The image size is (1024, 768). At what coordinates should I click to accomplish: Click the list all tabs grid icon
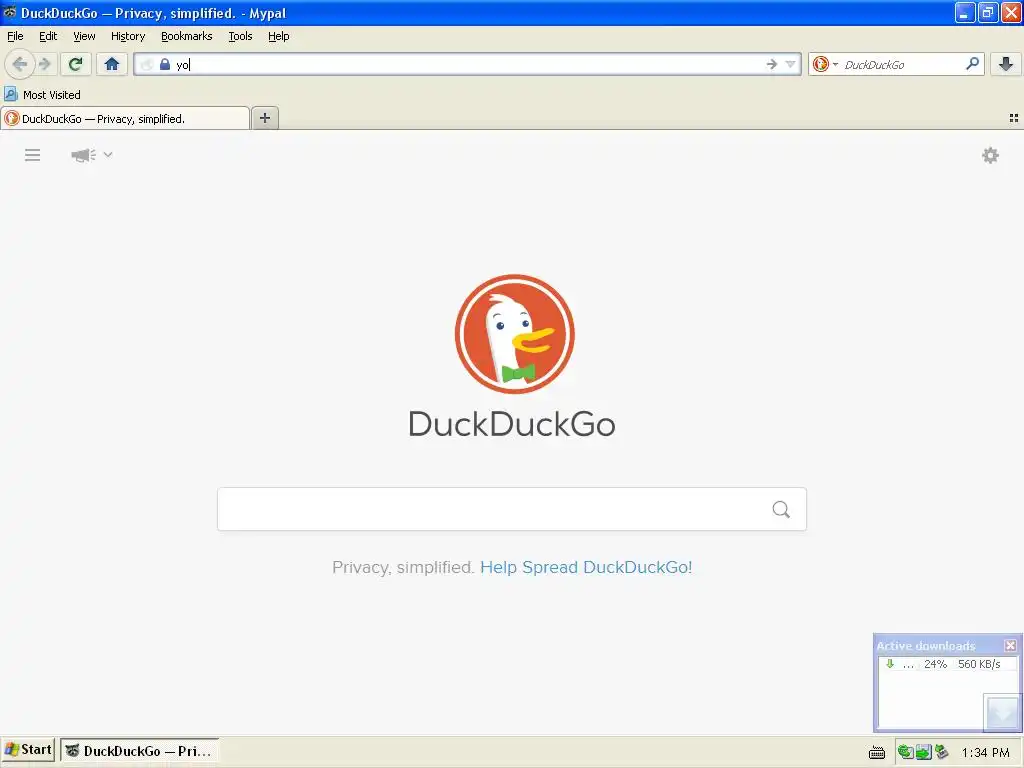point(1014,118)
